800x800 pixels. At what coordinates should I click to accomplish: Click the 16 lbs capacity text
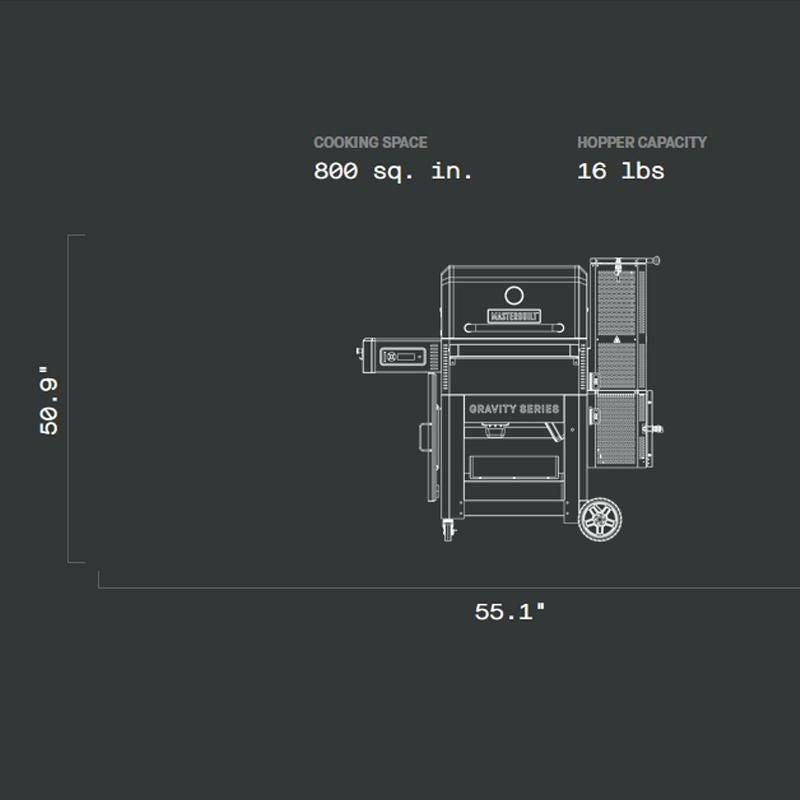point(618,171)
